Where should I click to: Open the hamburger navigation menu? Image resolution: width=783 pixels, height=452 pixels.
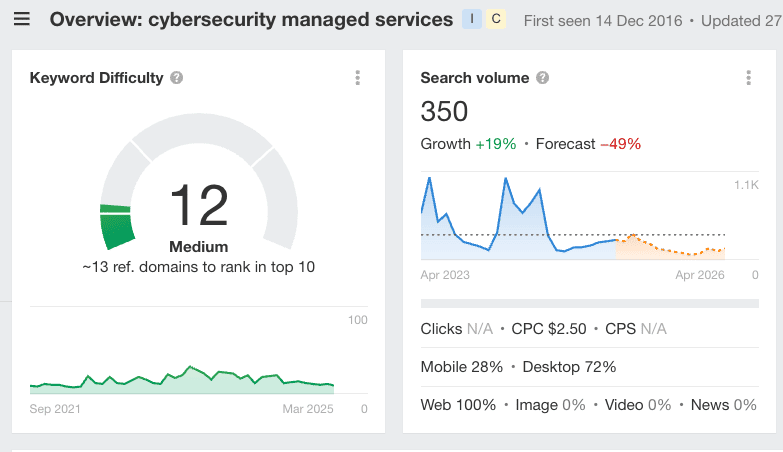coord(21,20)
